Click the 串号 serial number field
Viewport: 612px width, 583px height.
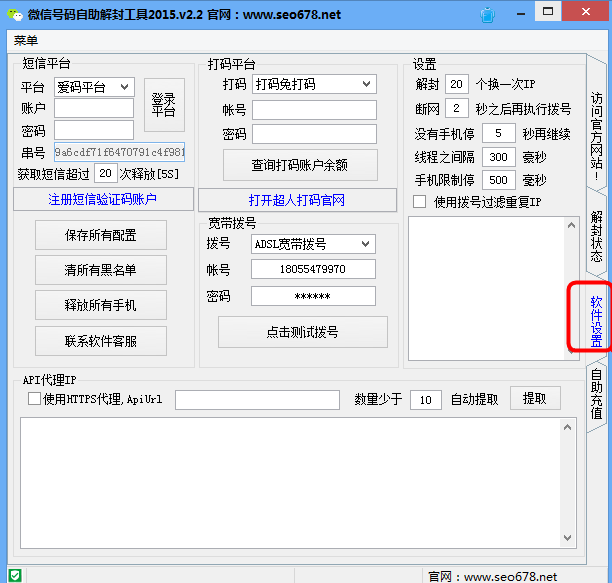[x=119, y=152]
